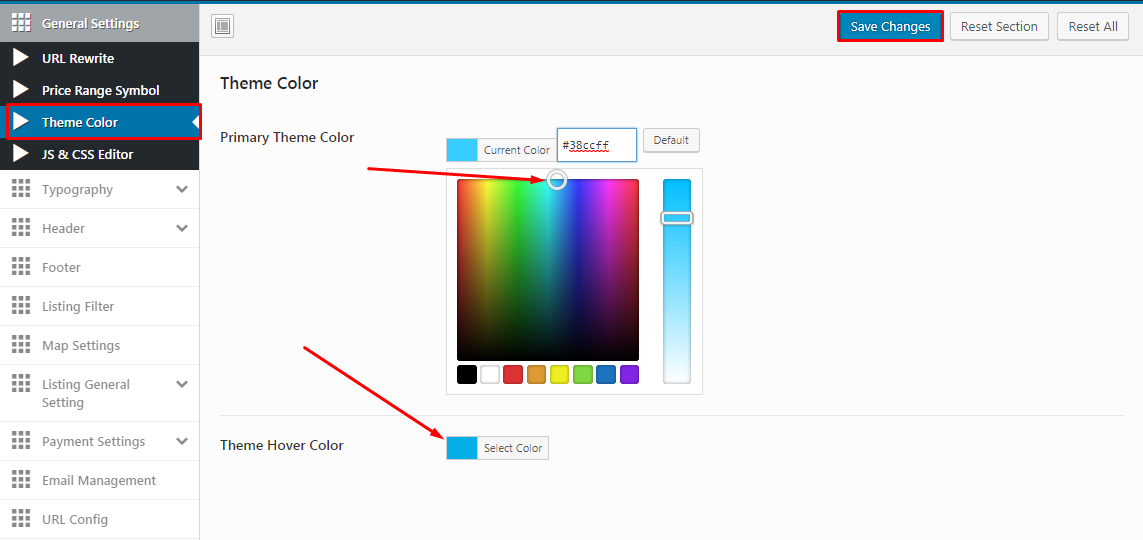This screenshot has height=540, width=1143.
Task: Click the Reset Section button
Action: click(x=999, y=27)
